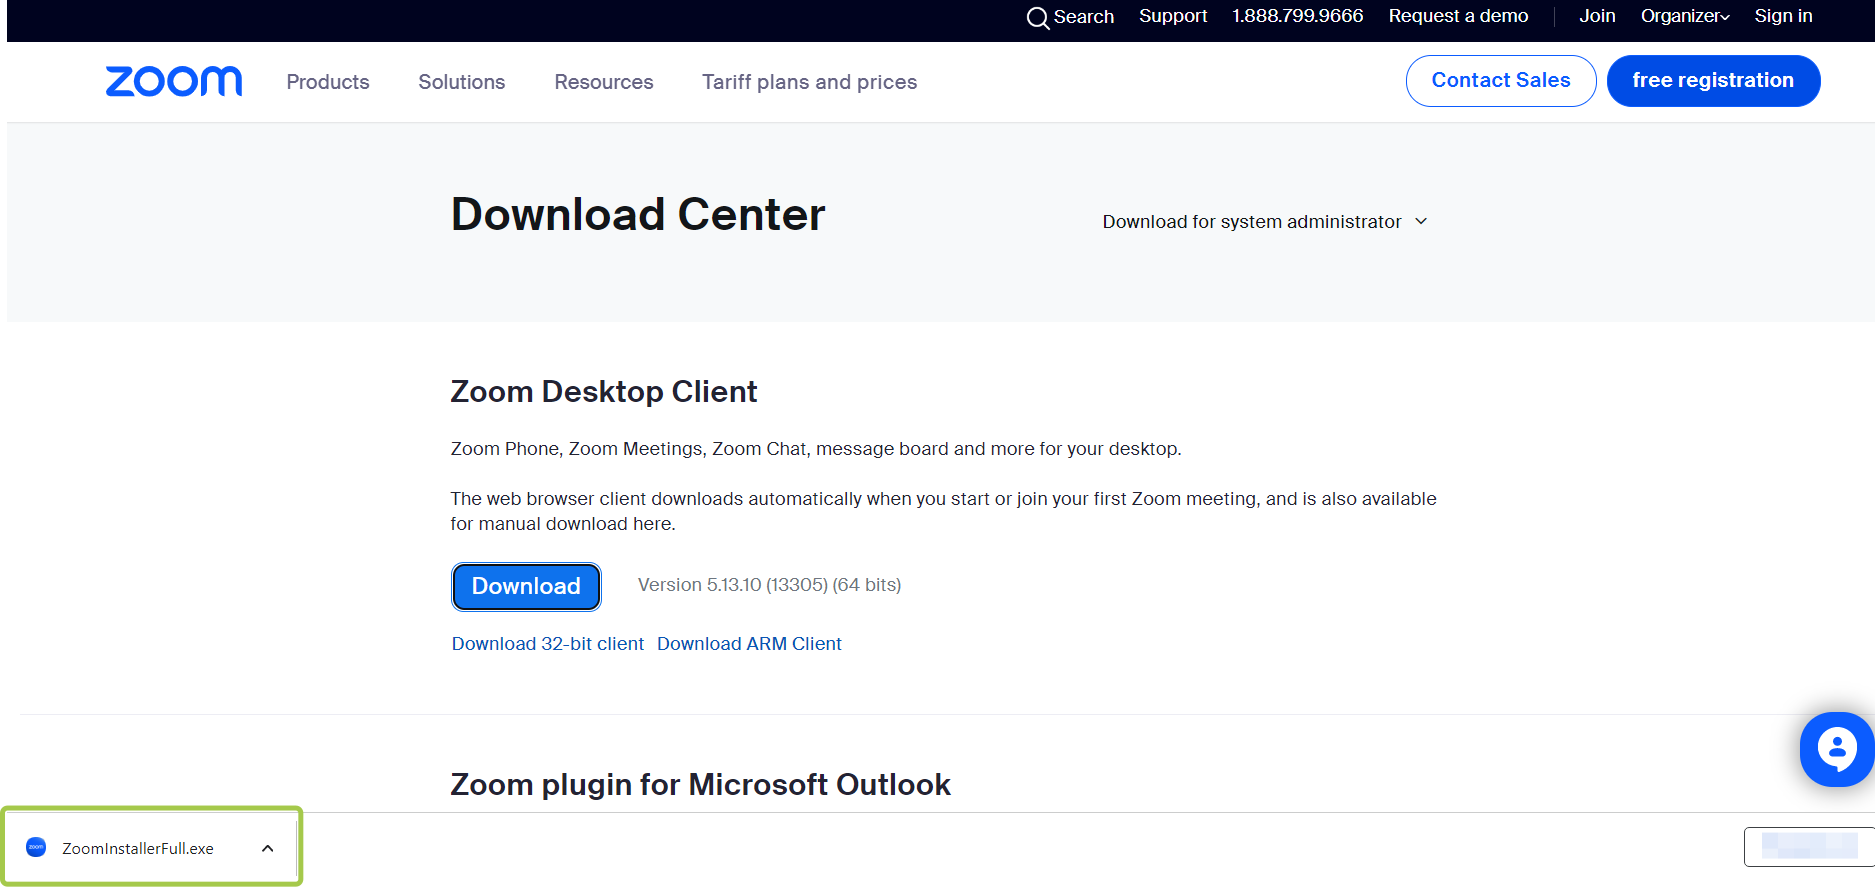
Task: Click the Contact Sales button
Action: (1501, 81)
